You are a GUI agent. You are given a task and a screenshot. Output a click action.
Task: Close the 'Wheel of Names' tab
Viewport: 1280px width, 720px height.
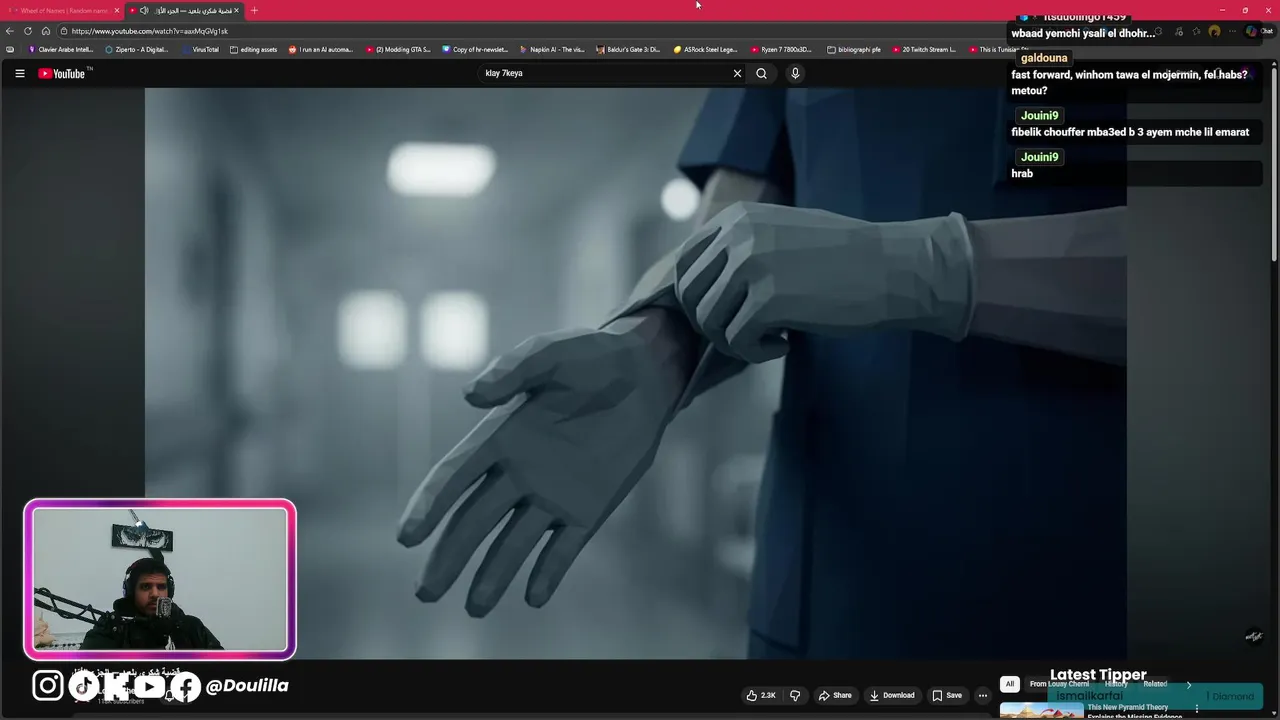[x=116, y=10]
